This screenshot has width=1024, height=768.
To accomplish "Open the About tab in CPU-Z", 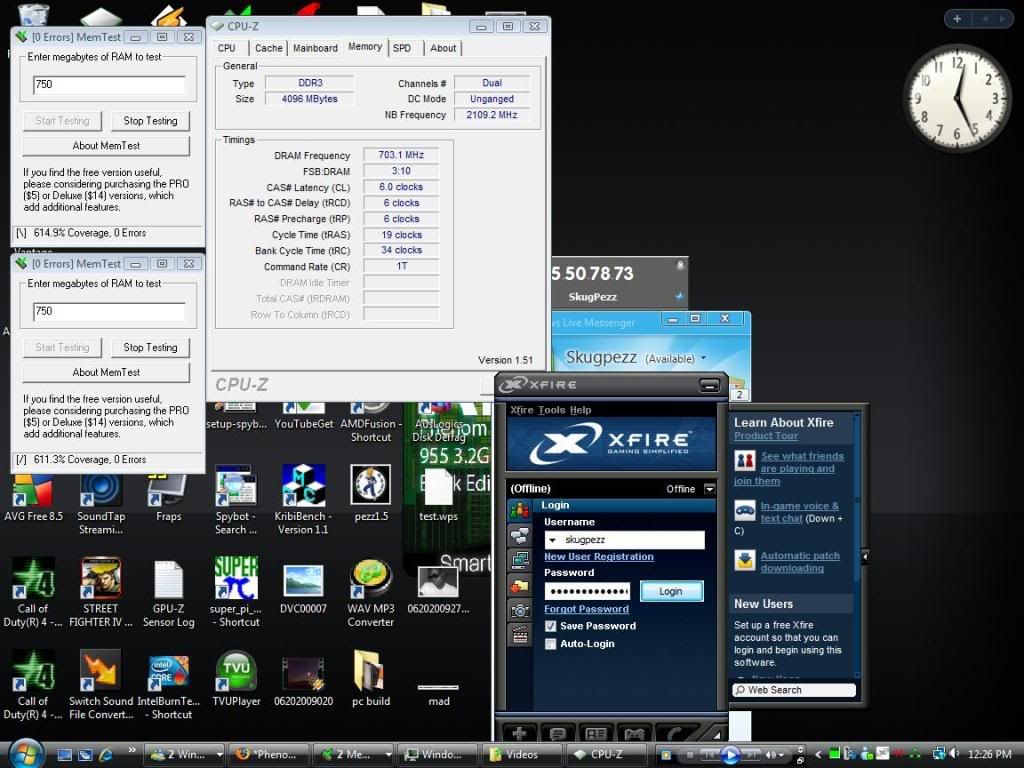I will point(443,48).
